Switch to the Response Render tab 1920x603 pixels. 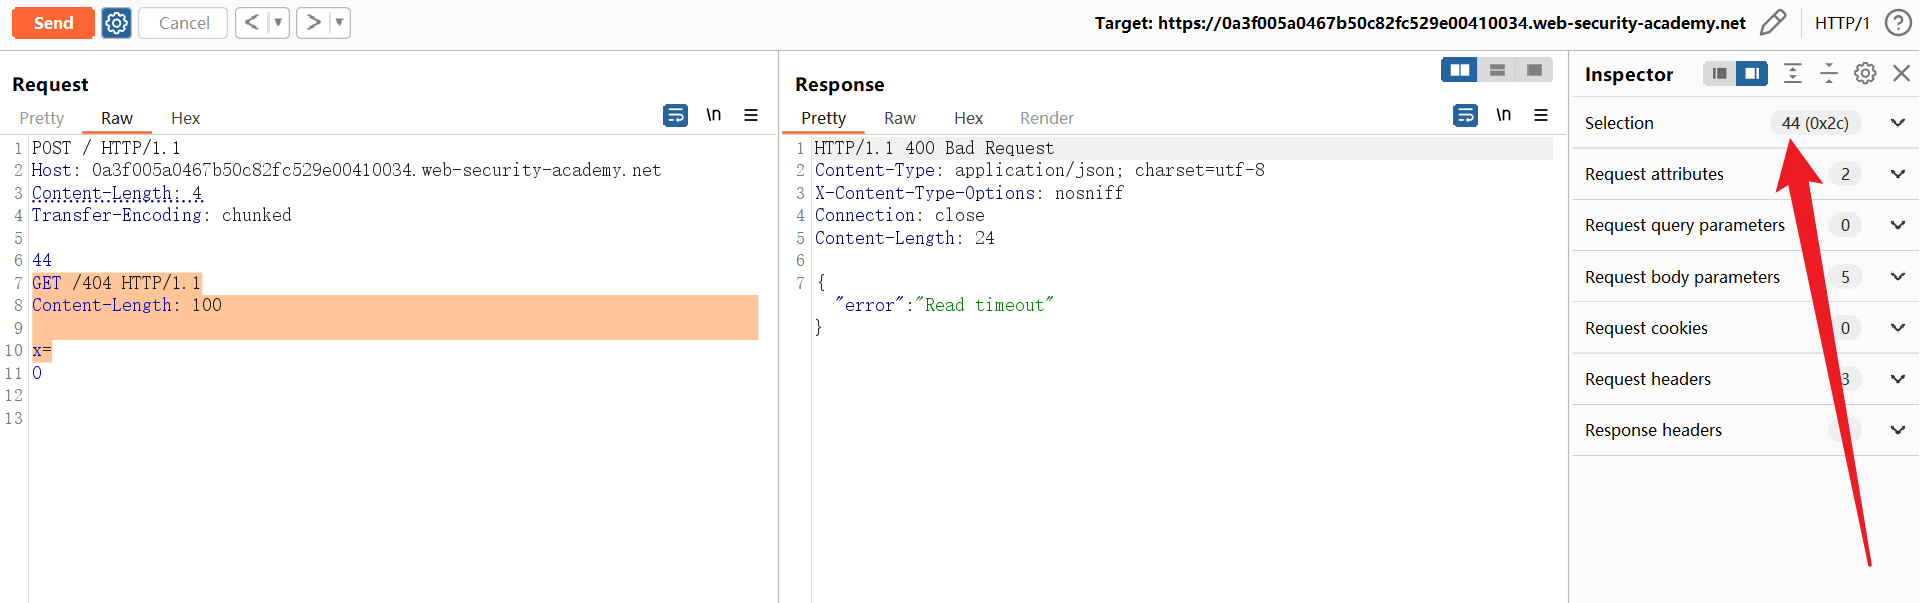pos(1046,118)
